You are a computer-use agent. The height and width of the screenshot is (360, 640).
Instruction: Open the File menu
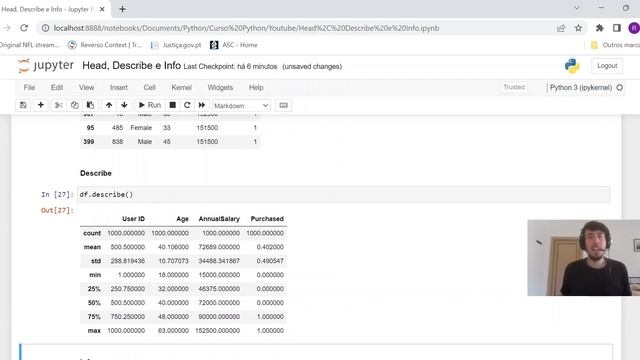[x=29, y=87]
